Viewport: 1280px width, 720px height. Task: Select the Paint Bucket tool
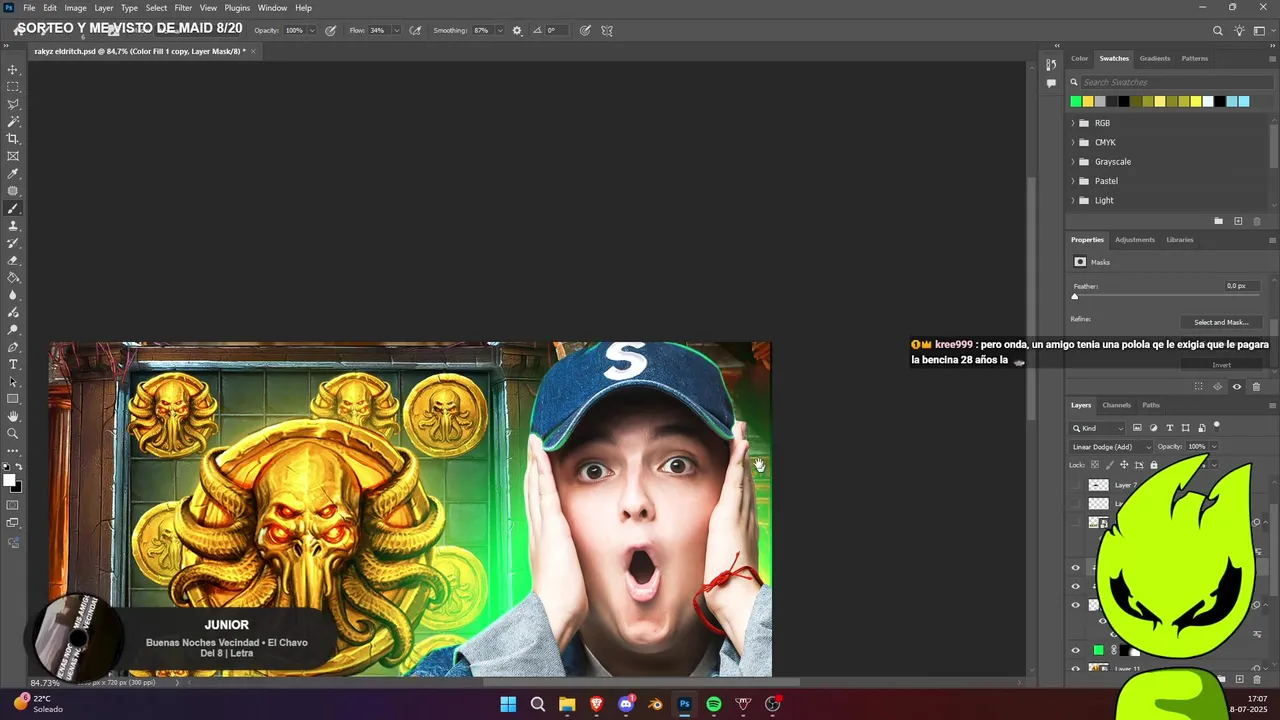[13, 278]
